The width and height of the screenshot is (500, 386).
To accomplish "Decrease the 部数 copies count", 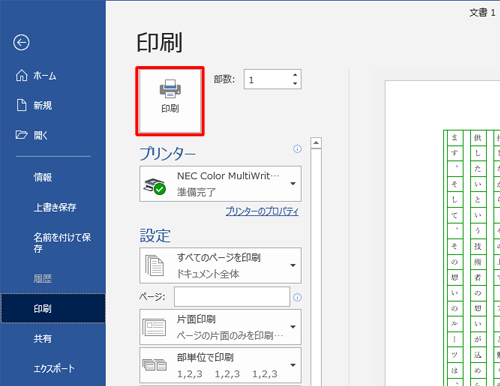I will pos(295,83).
